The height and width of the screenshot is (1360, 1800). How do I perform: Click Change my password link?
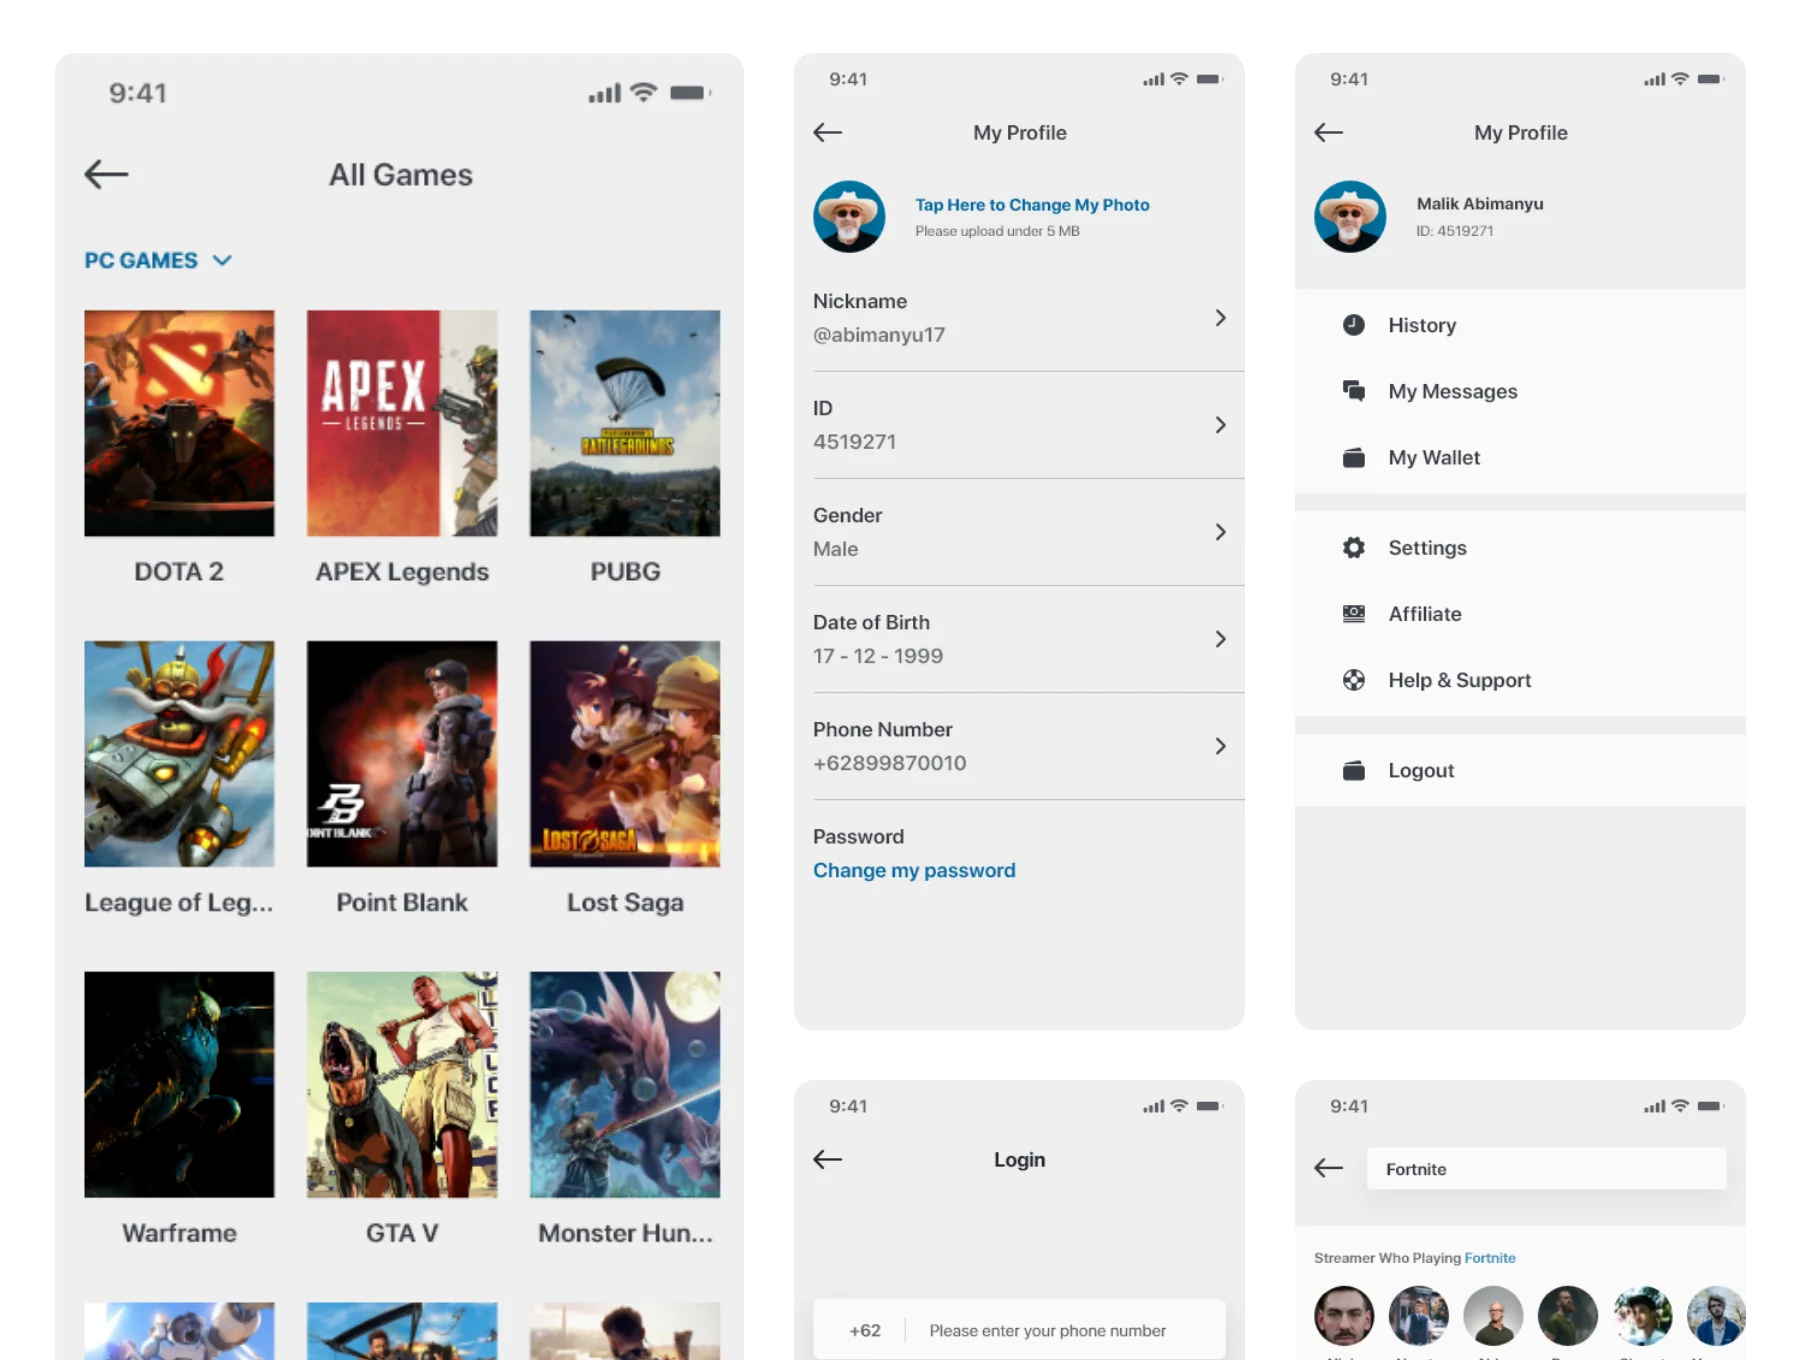coord(914,870)
